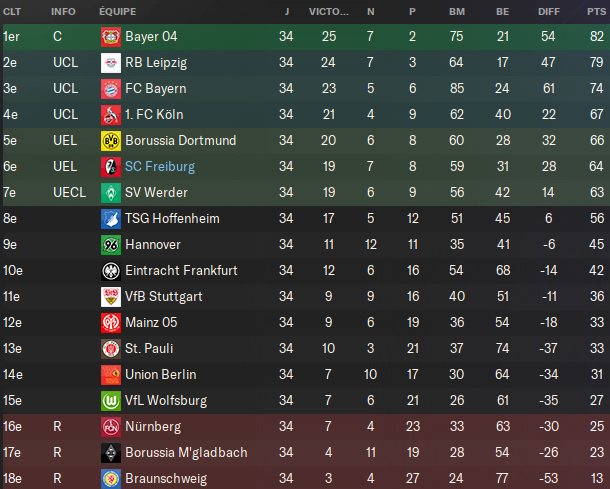The image size is (610, 489).
Task: Click the CLT column header
Action: coord(13,12)
